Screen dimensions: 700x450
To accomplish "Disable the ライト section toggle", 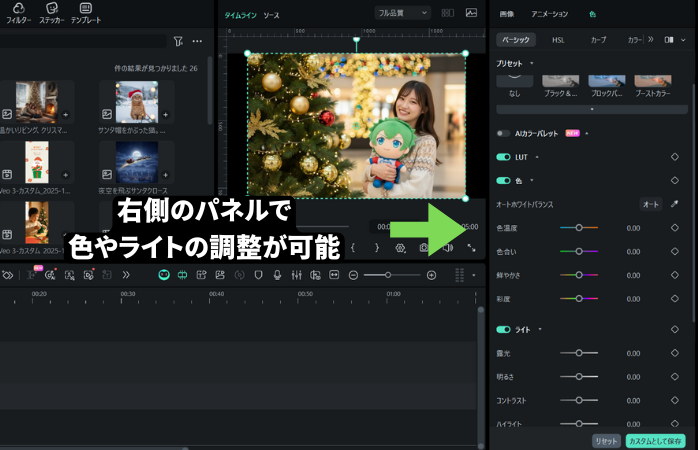I will point(503,329).
